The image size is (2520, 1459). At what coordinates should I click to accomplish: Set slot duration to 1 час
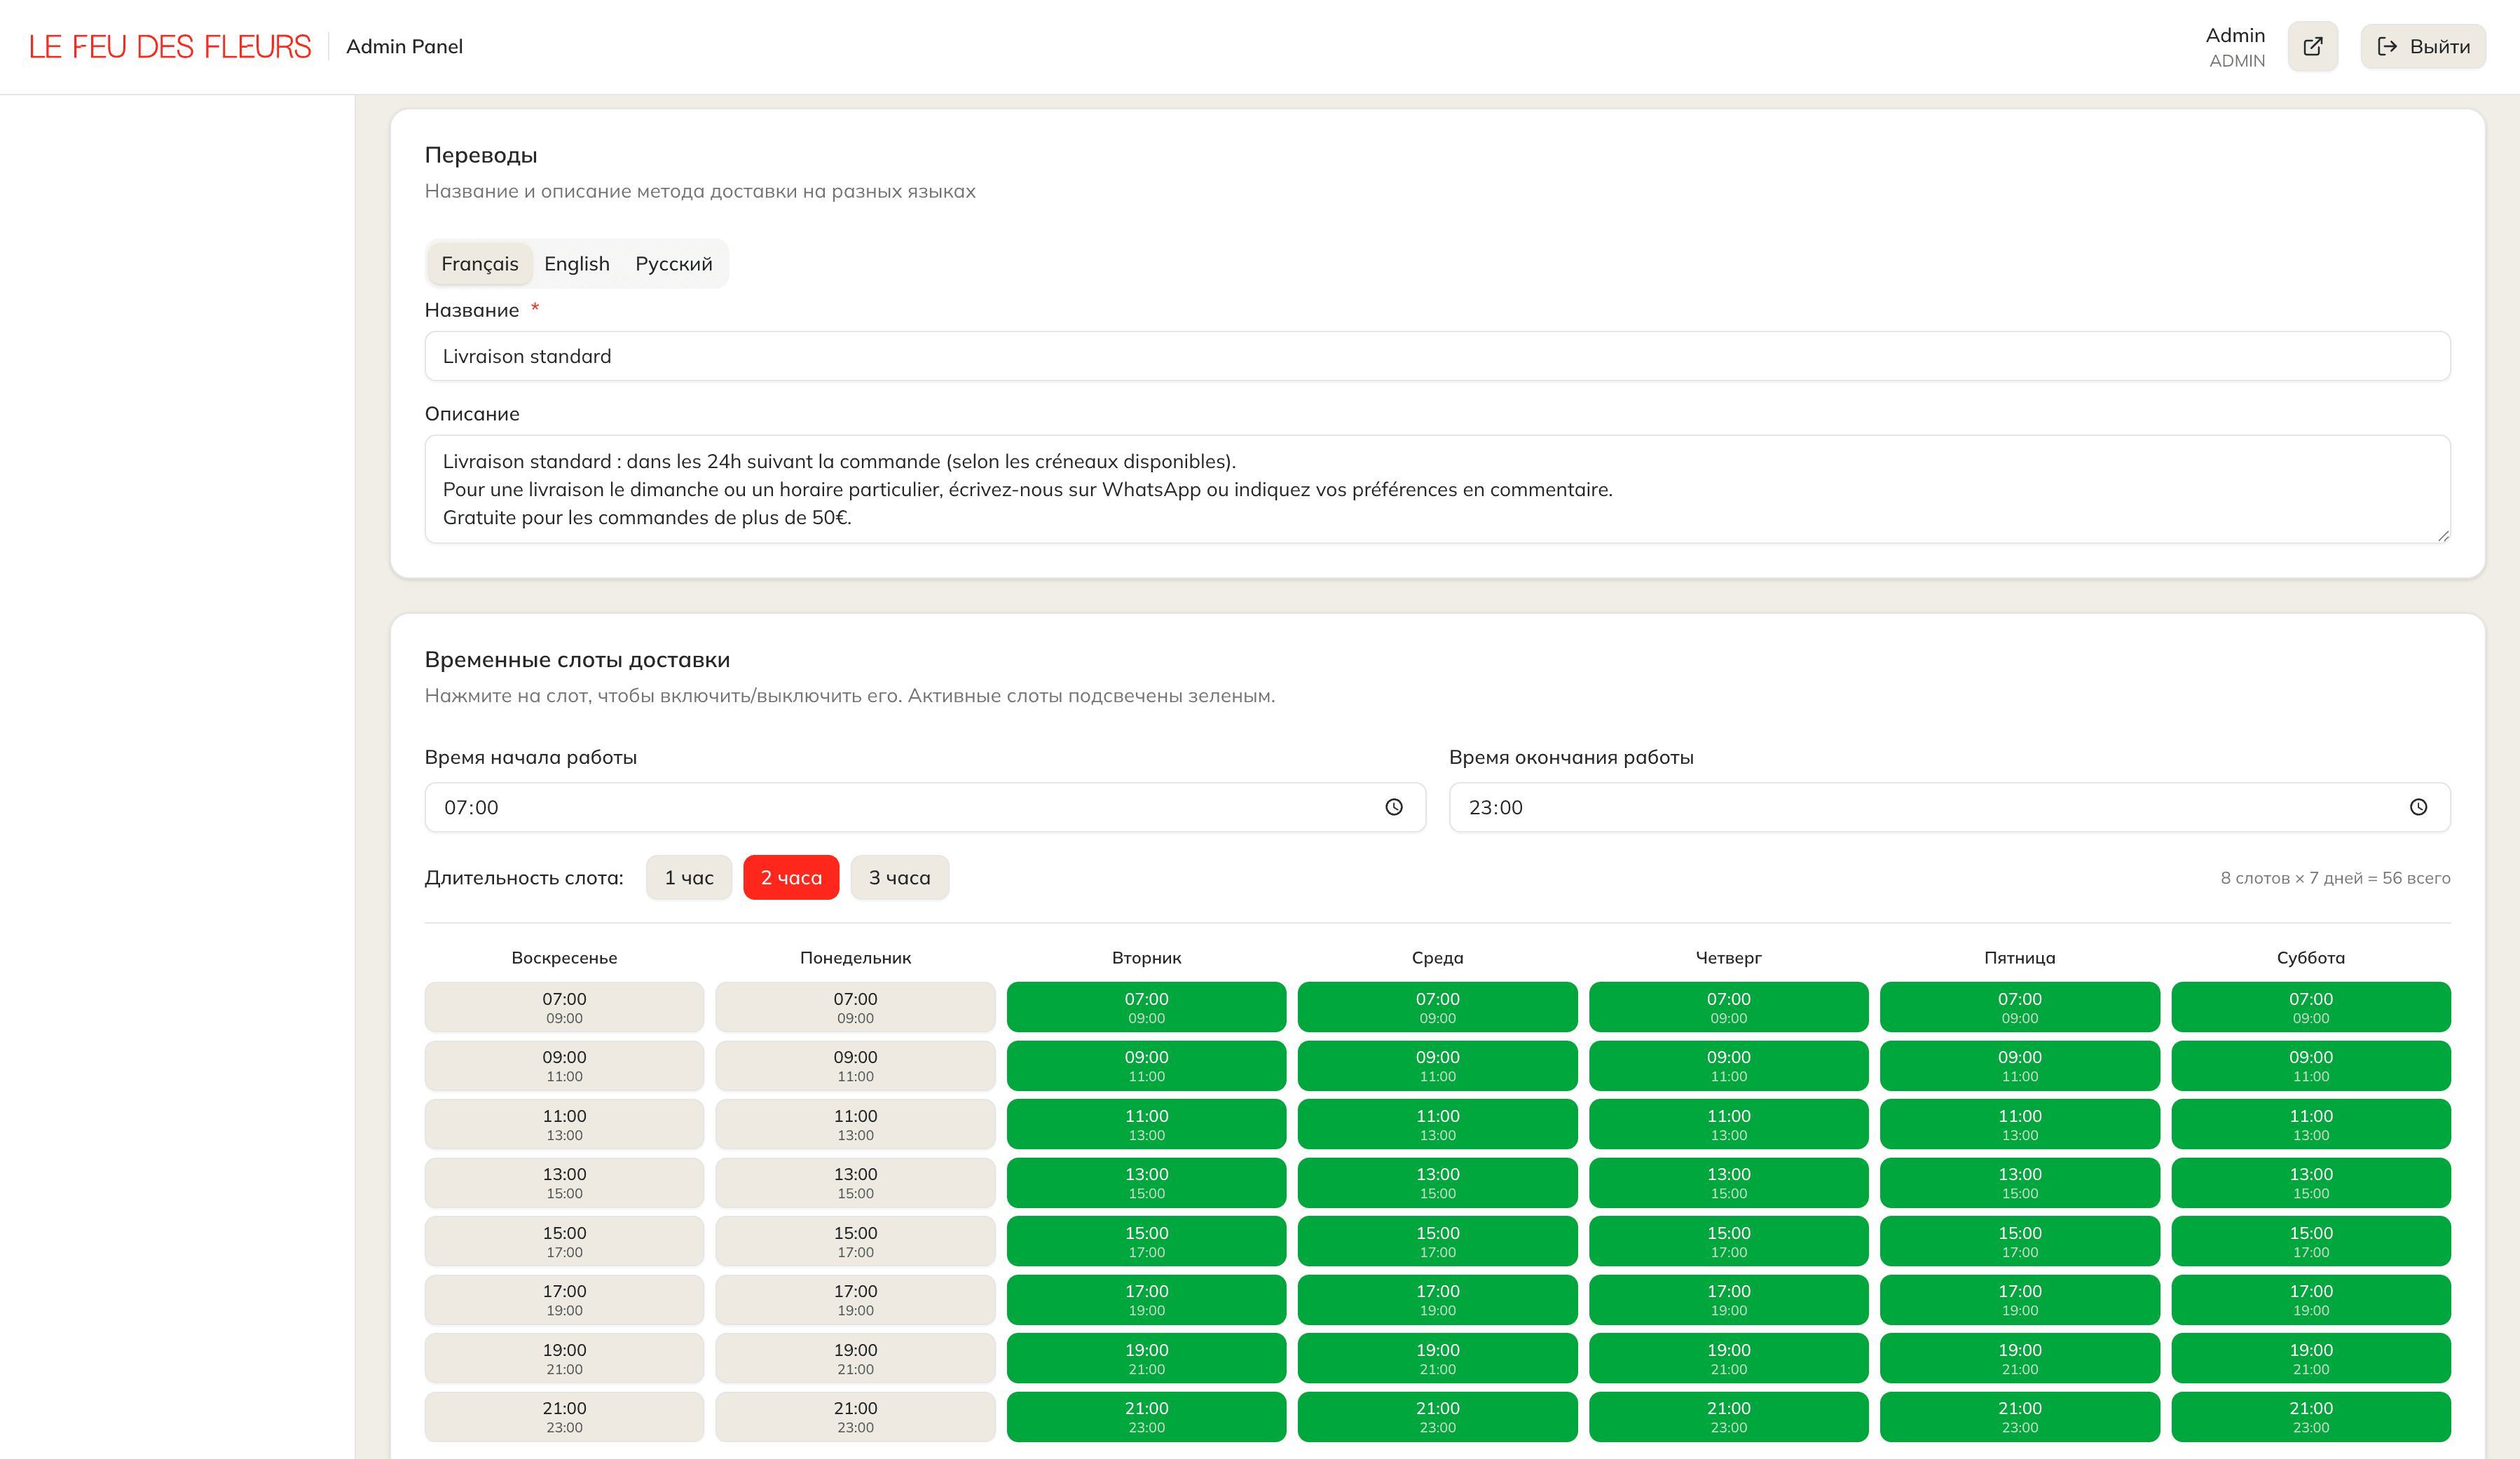pyautogui.click(x=688, y=877)
